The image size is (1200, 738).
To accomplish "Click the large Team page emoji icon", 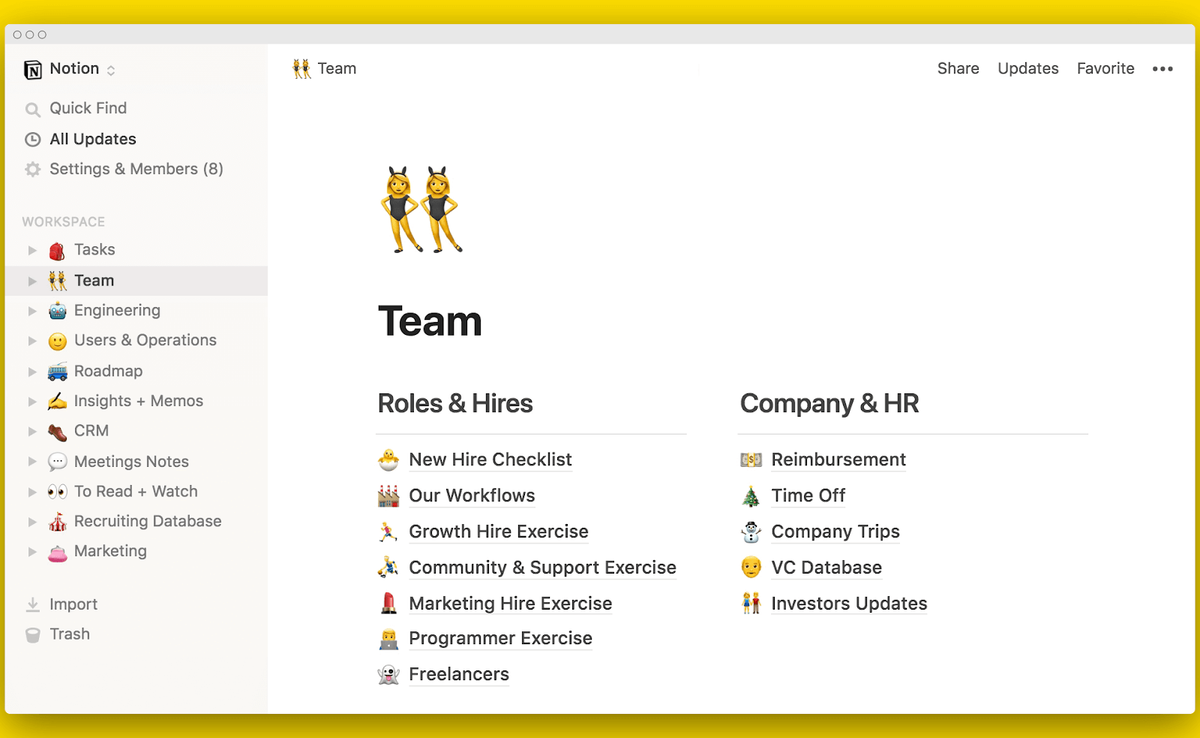I will click(420, 209).
